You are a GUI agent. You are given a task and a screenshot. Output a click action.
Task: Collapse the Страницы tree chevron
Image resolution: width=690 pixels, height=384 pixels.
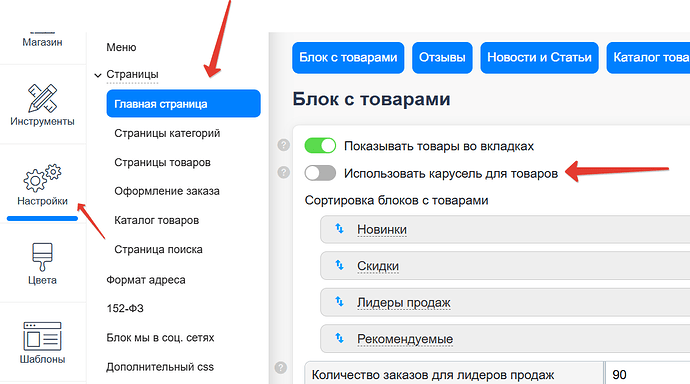point(98,75)
